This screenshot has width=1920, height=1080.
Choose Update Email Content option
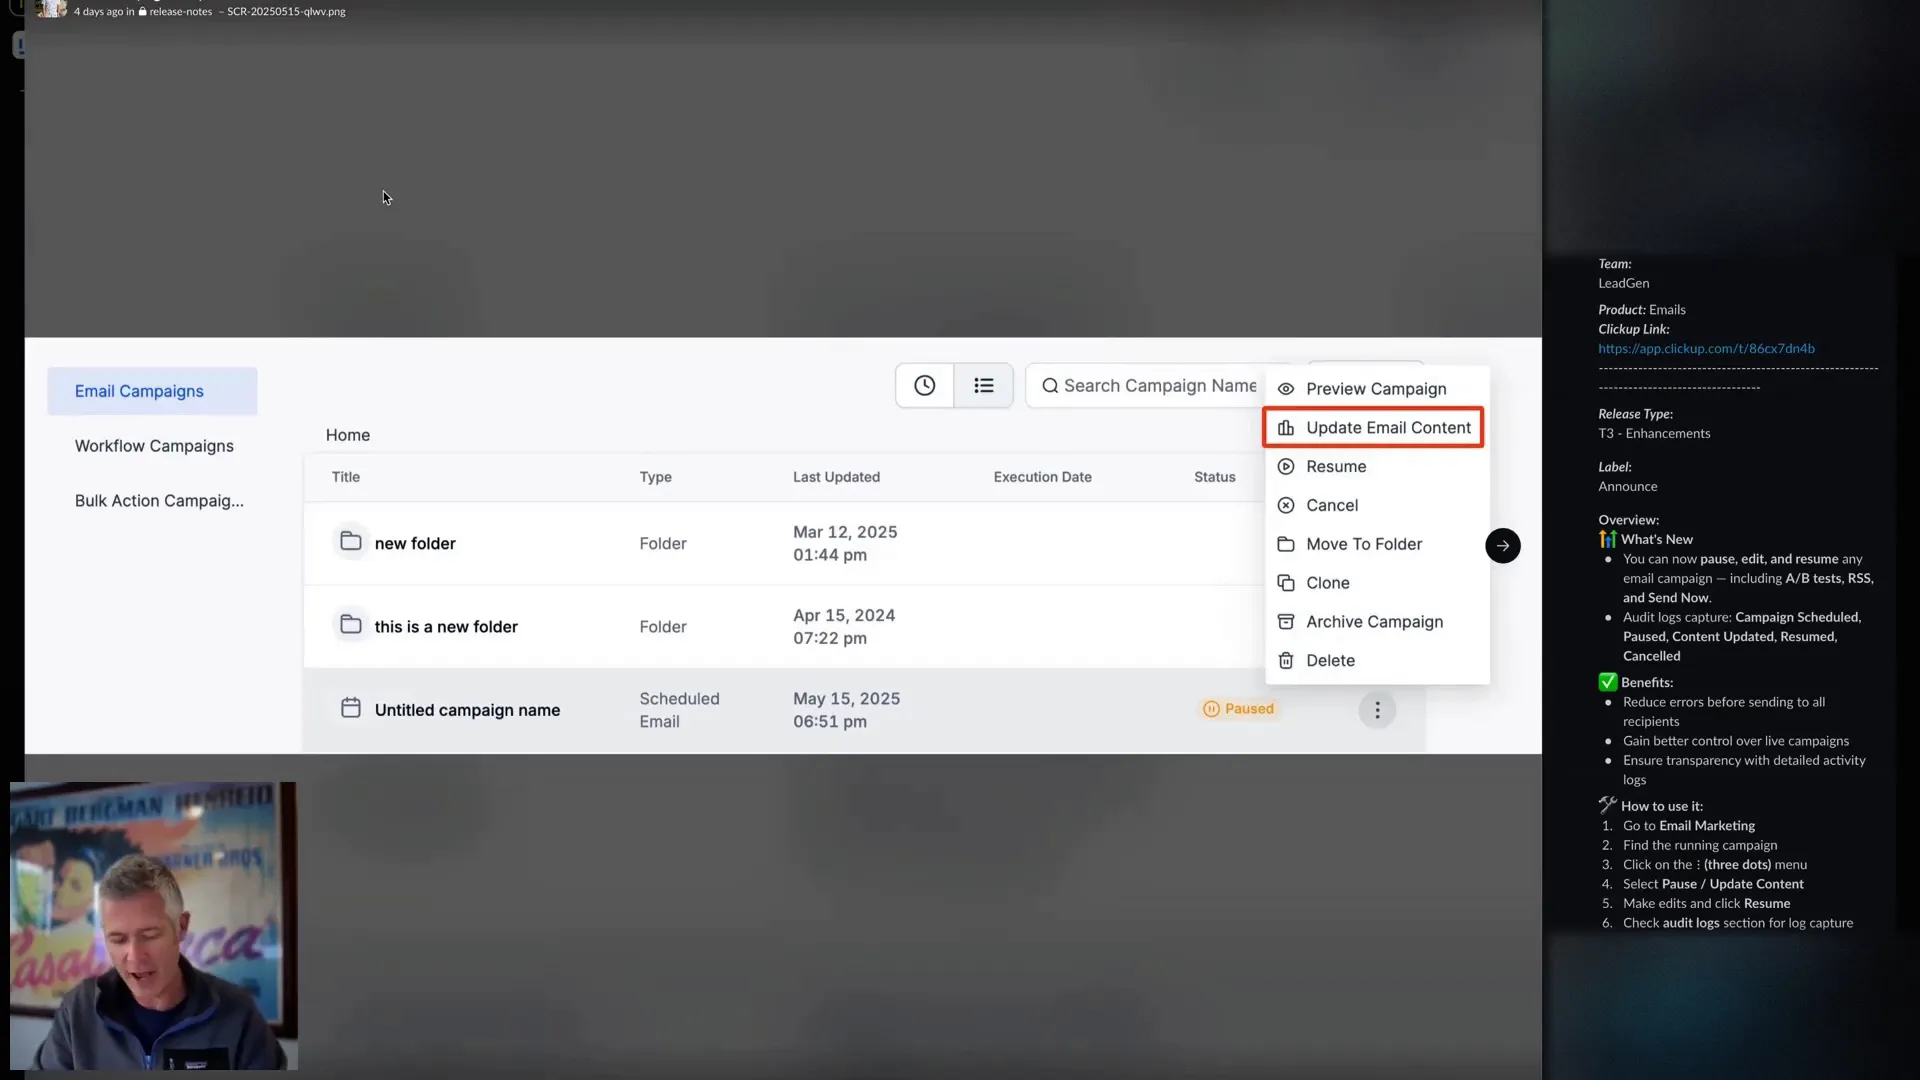pos(1373,428)
